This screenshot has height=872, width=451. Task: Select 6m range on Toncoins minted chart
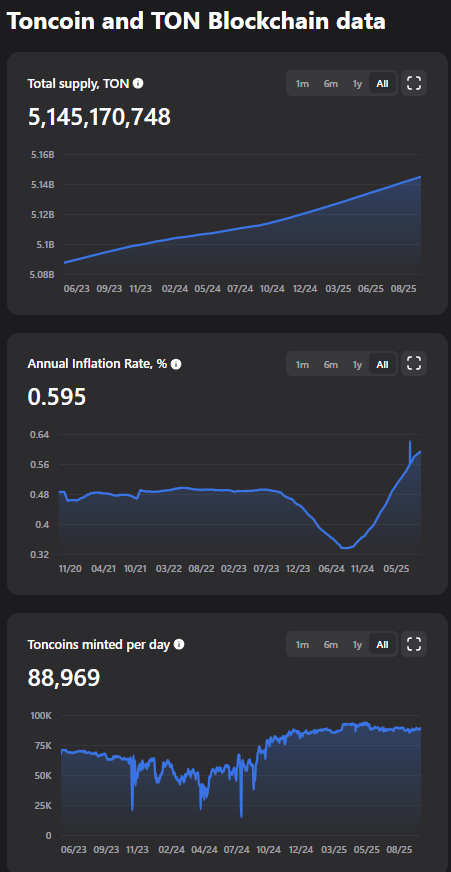point(331,645)
